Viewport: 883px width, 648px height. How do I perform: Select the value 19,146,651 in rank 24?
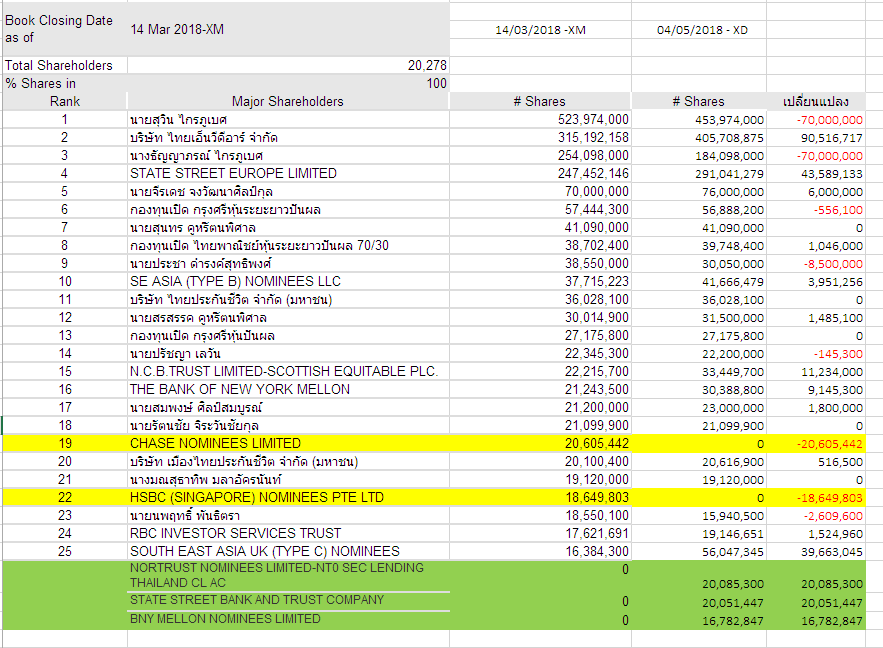click(x=699, y=534)
